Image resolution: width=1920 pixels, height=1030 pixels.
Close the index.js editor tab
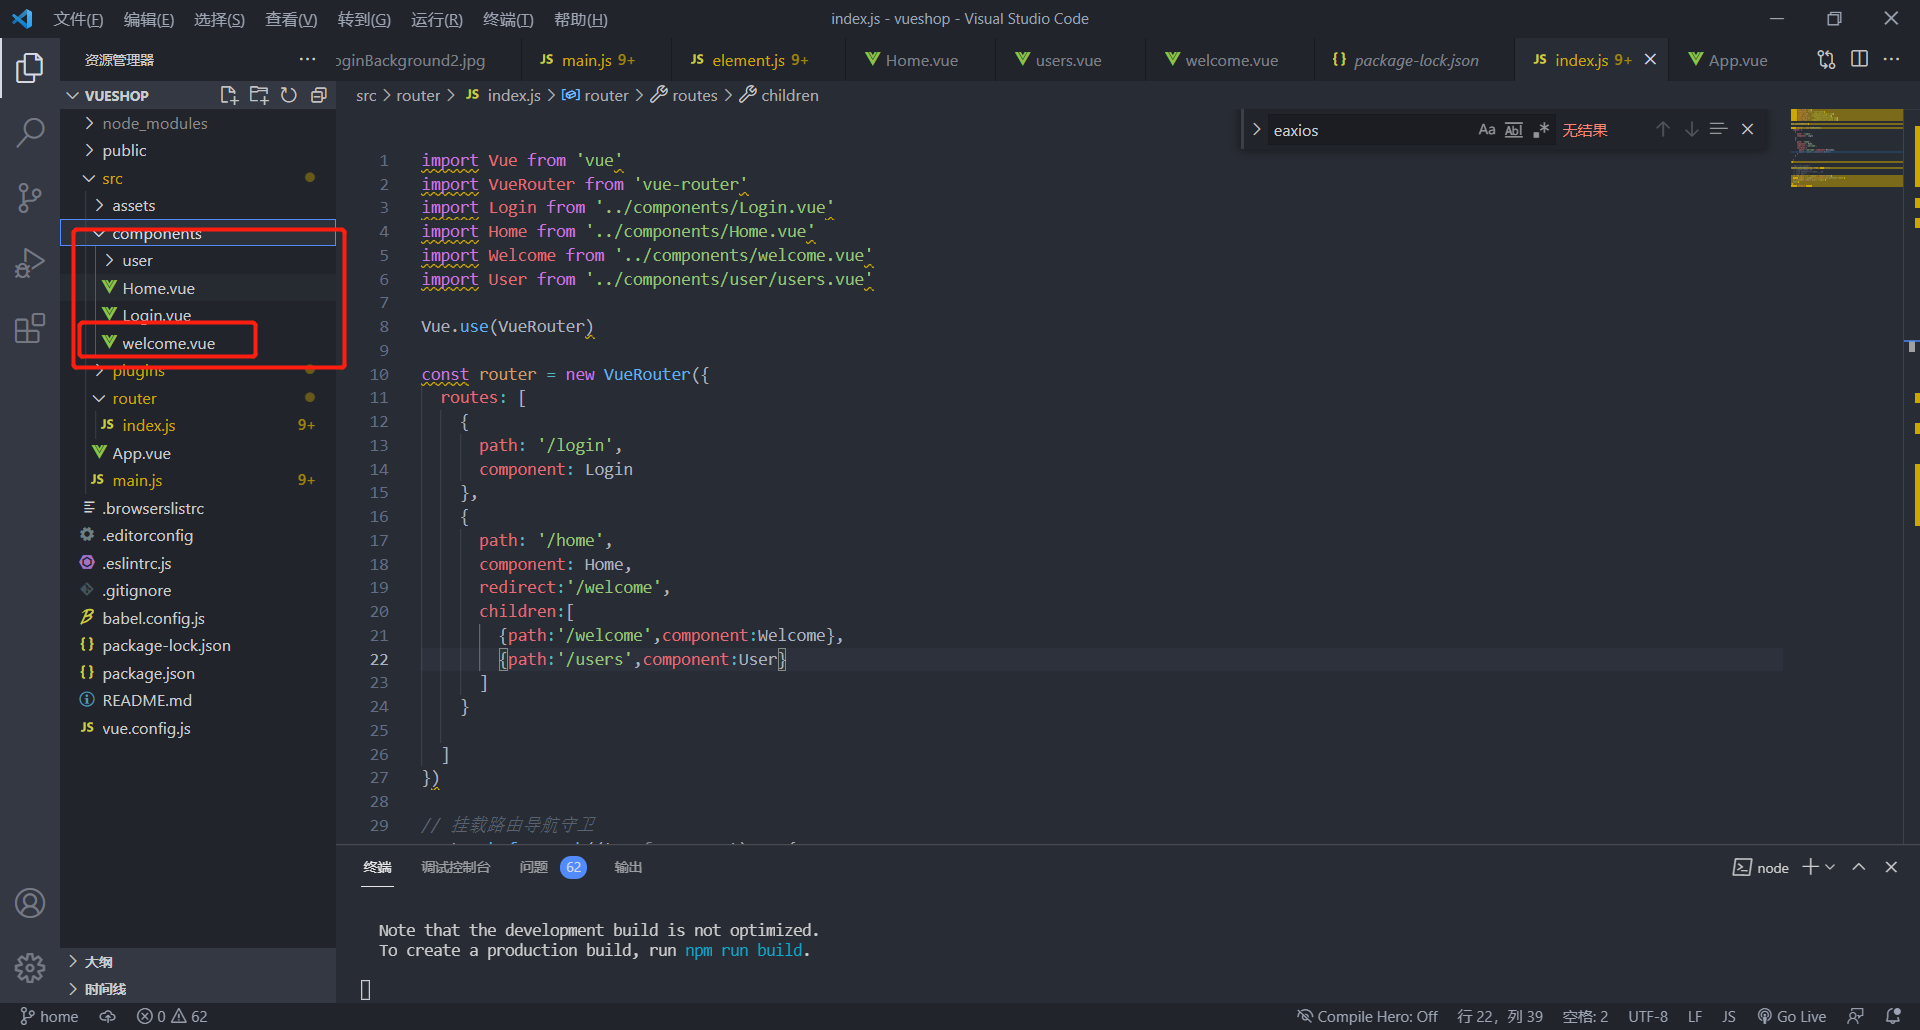[x=1650, y=60]
